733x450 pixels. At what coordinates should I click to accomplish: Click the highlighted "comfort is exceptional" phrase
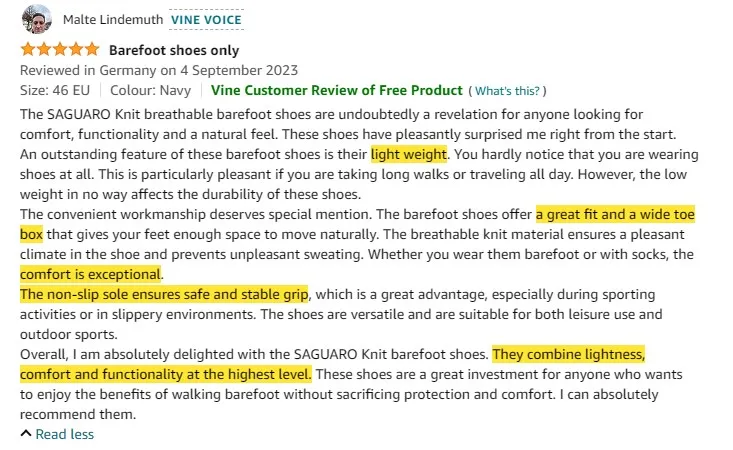(x=91, y=274)
